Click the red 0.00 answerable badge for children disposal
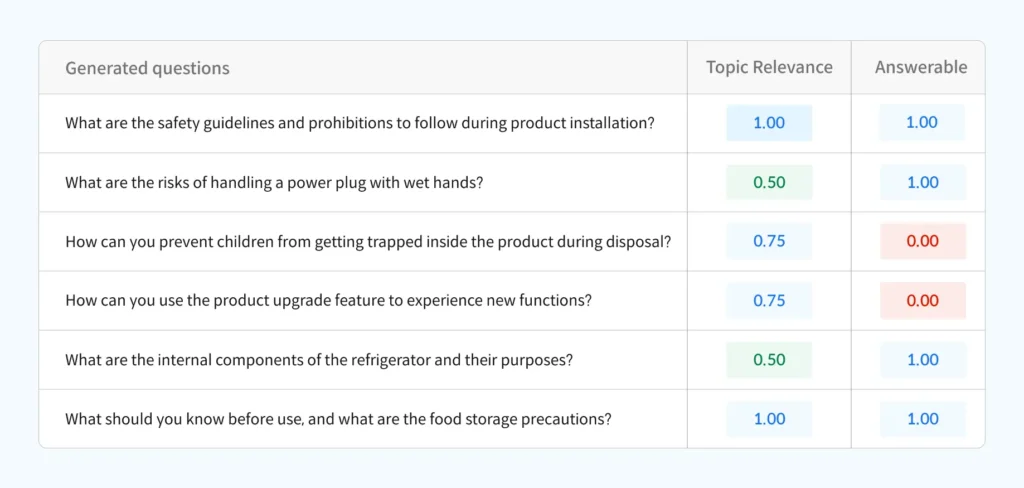 (923, 242)
